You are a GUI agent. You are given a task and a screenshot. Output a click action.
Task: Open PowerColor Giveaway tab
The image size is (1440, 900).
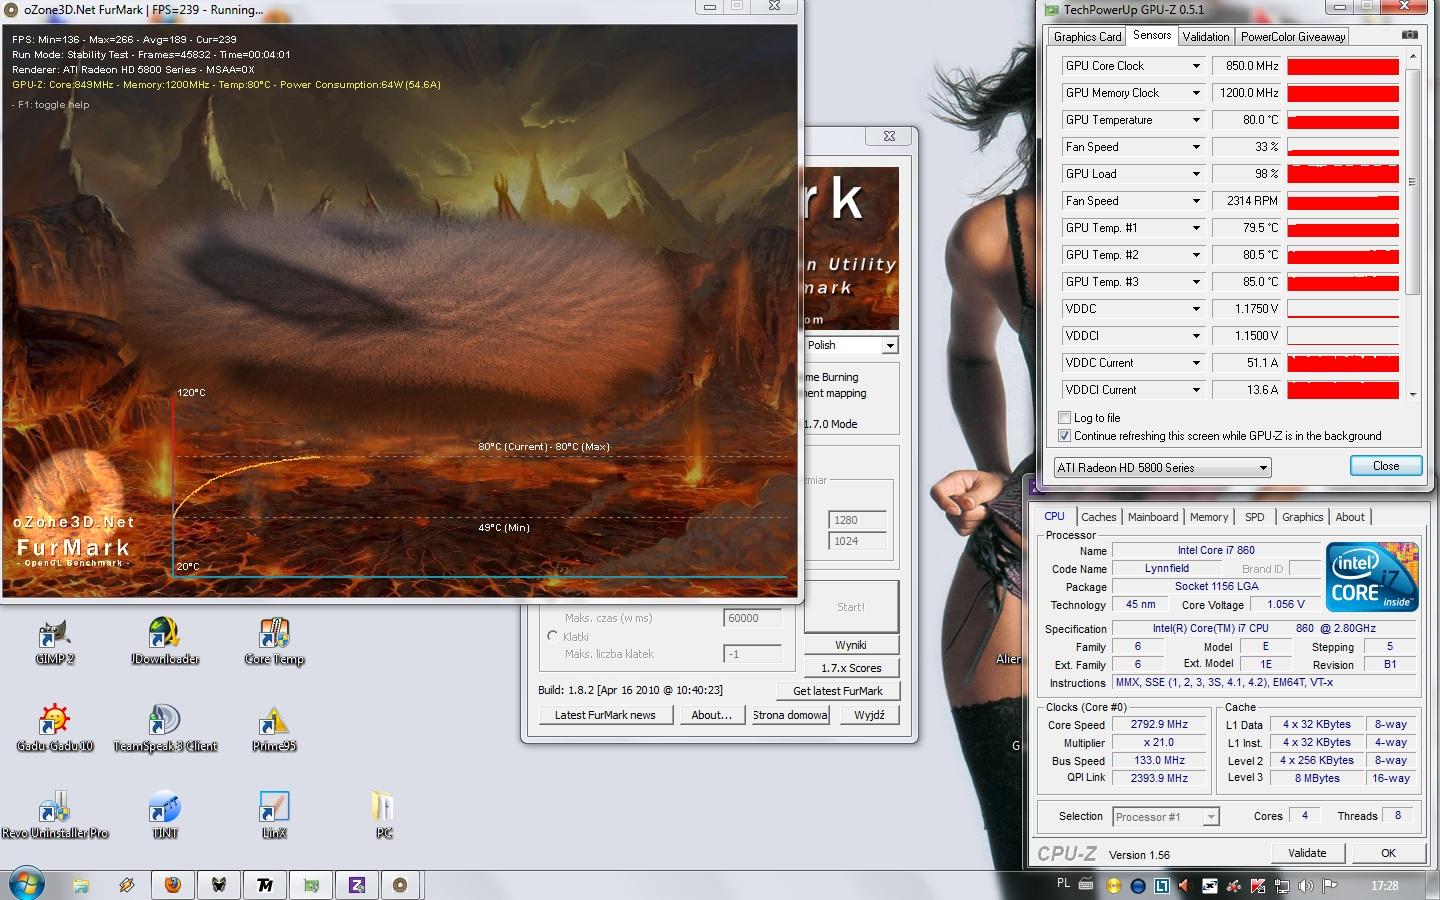pyautogui.click(x=1293, y=37)
